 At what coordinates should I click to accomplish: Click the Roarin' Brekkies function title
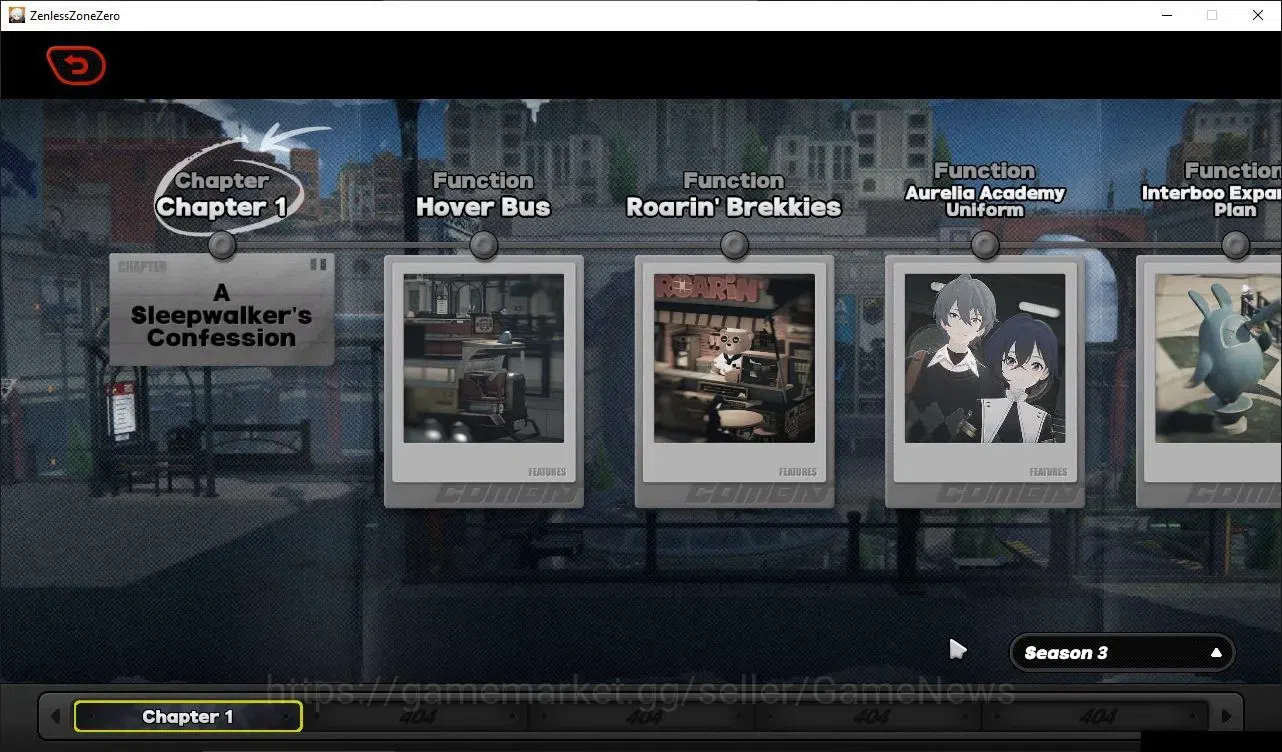point(734,207)
